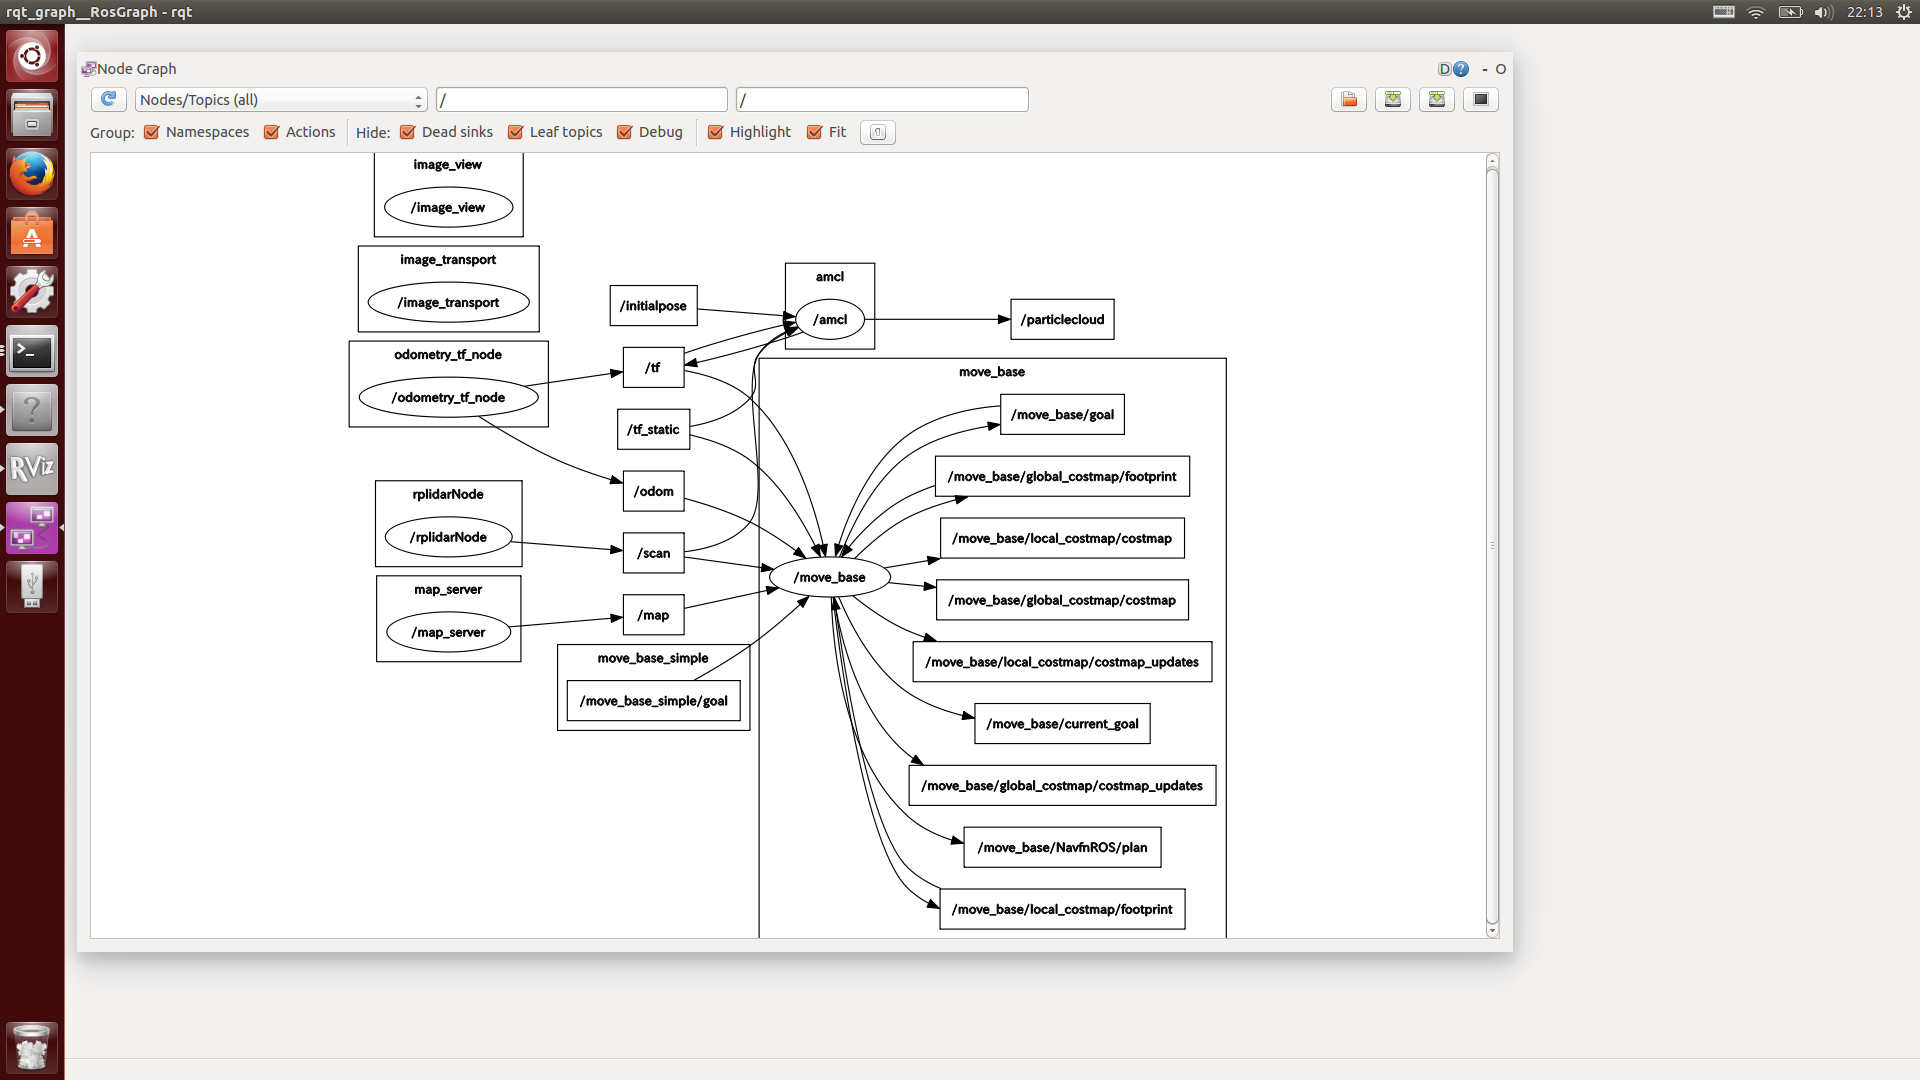The width and height of the screenshot is (1920, 1080).
Task: Click the help icon next to node graph title
Action: pos(1461,67)
